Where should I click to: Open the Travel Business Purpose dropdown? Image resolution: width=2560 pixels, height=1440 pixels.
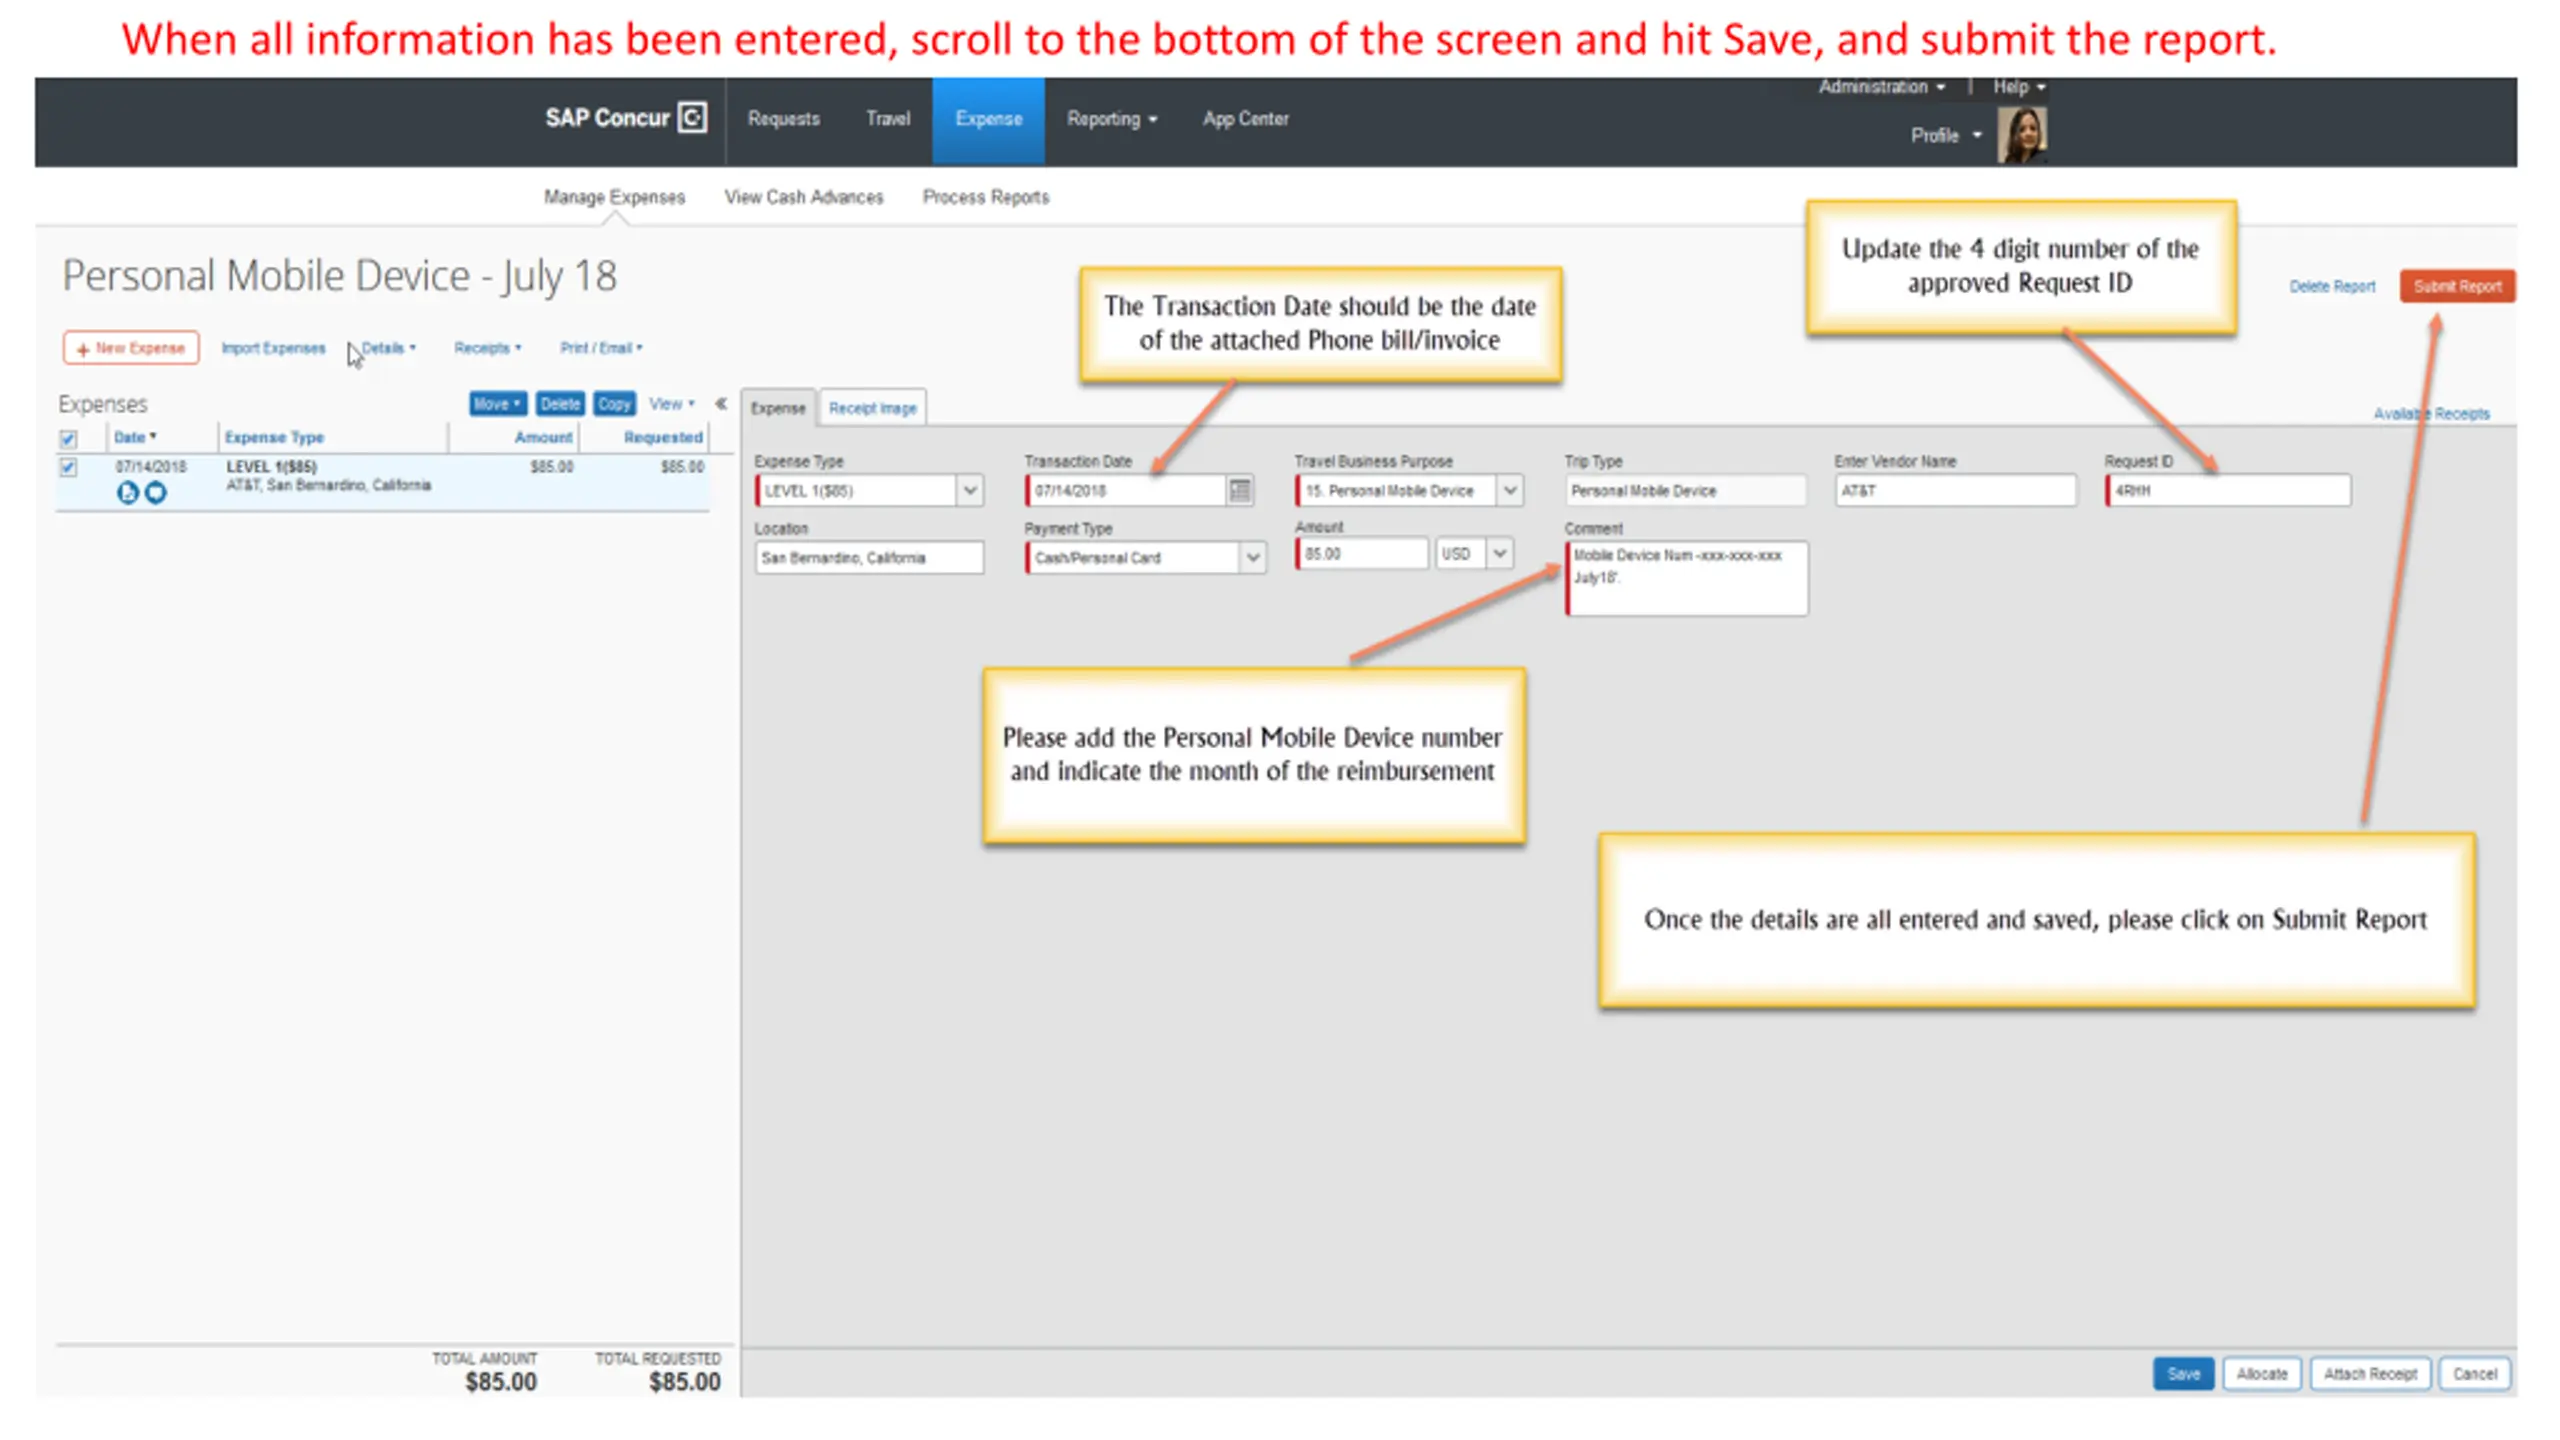coord(1510,490)
